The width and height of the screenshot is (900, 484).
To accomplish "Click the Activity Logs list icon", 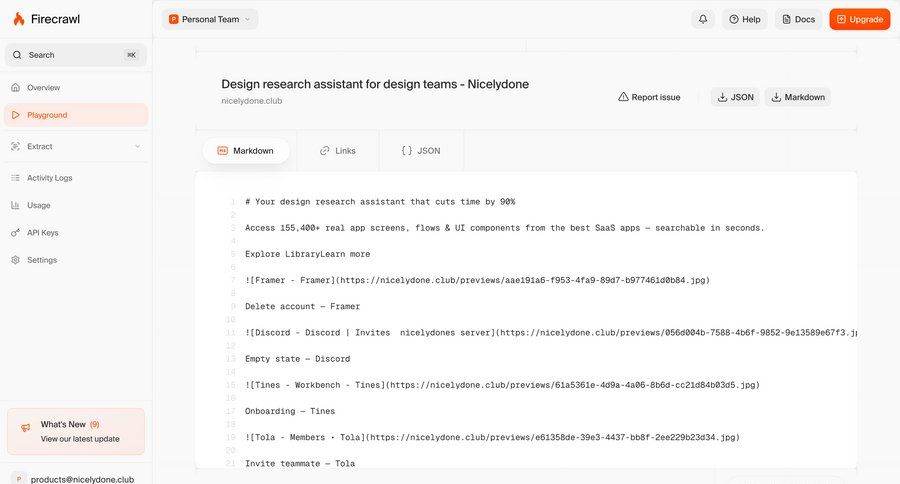I will pos(16,178).
